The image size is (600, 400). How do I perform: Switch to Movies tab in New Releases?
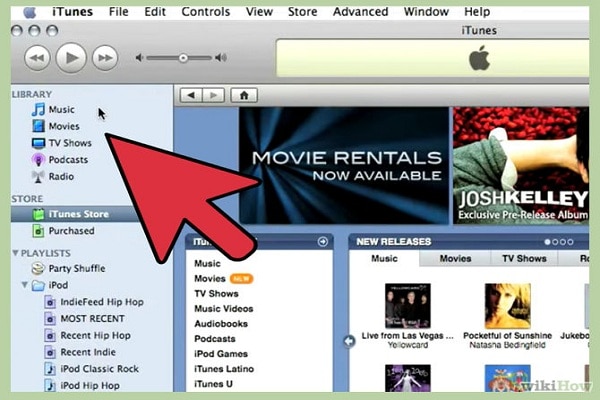coord(455,258)
